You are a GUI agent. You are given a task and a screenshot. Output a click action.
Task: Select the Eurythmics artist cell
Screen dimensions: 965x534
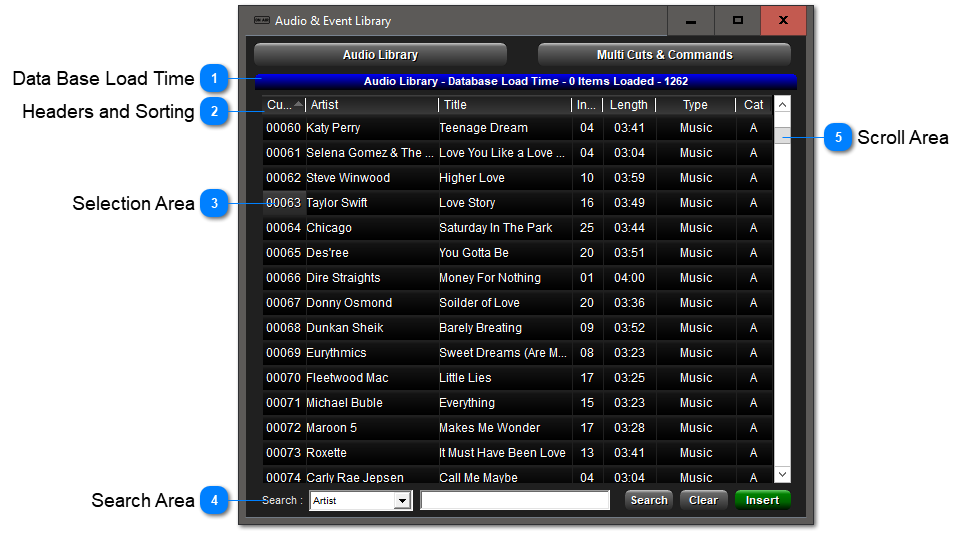[x=371, y=353]
